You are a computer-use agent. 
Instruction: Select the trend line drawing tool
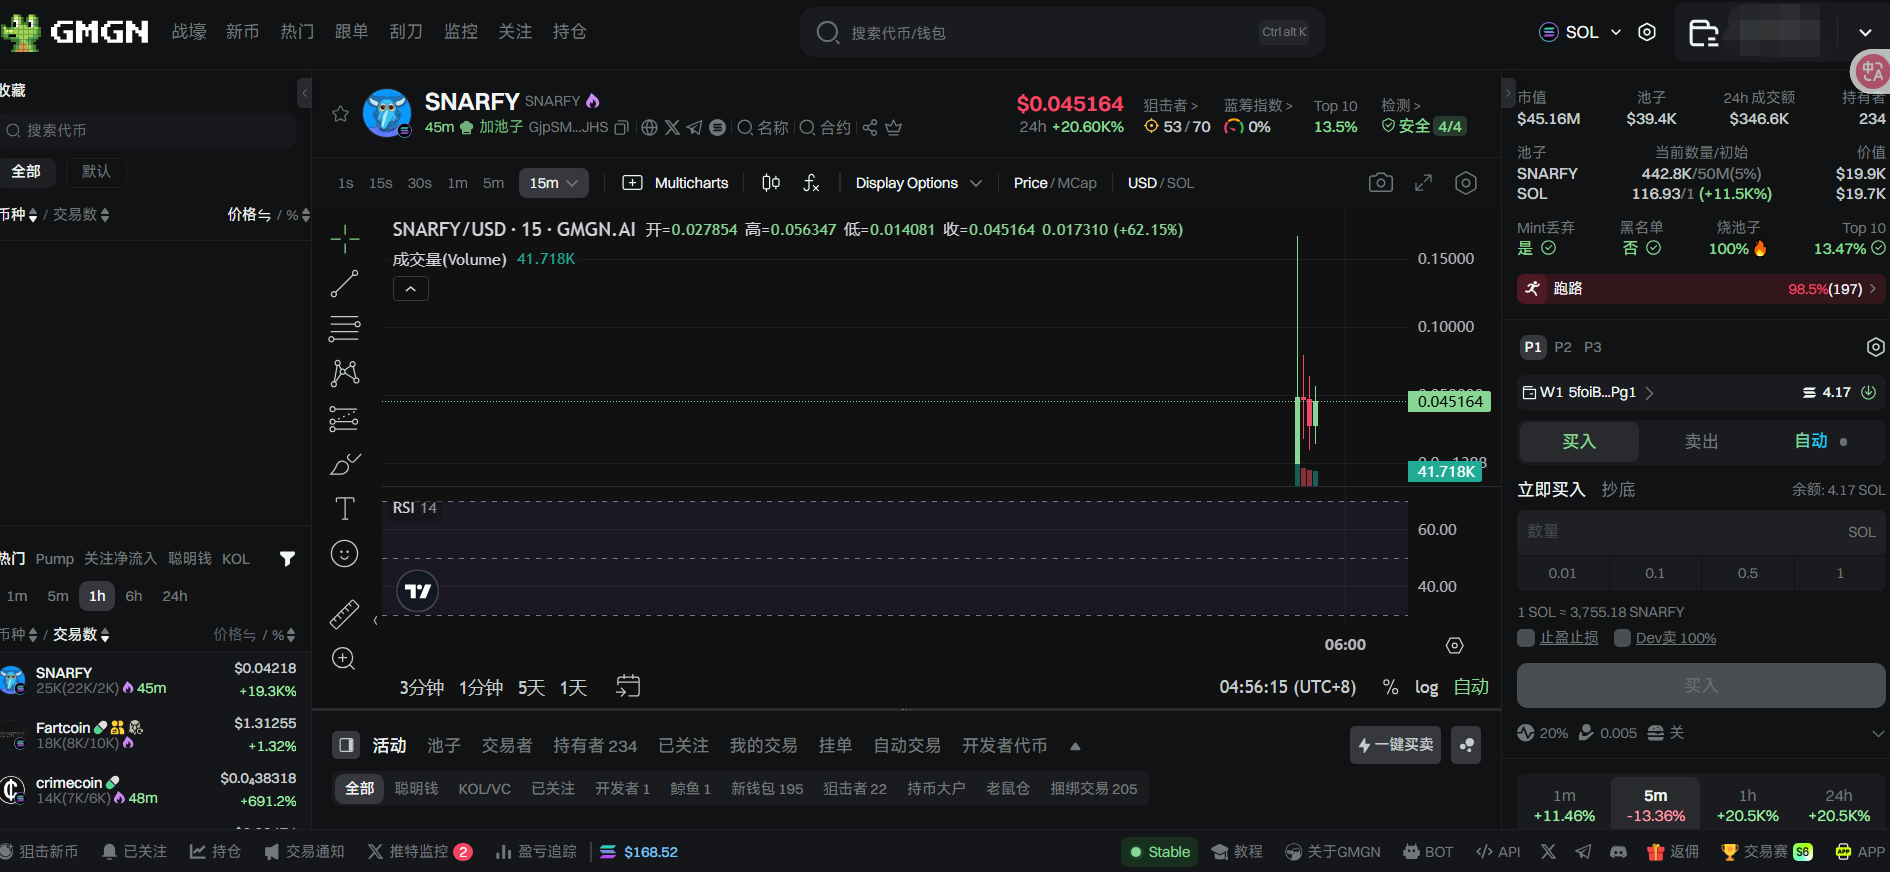[x=344, y=284]
